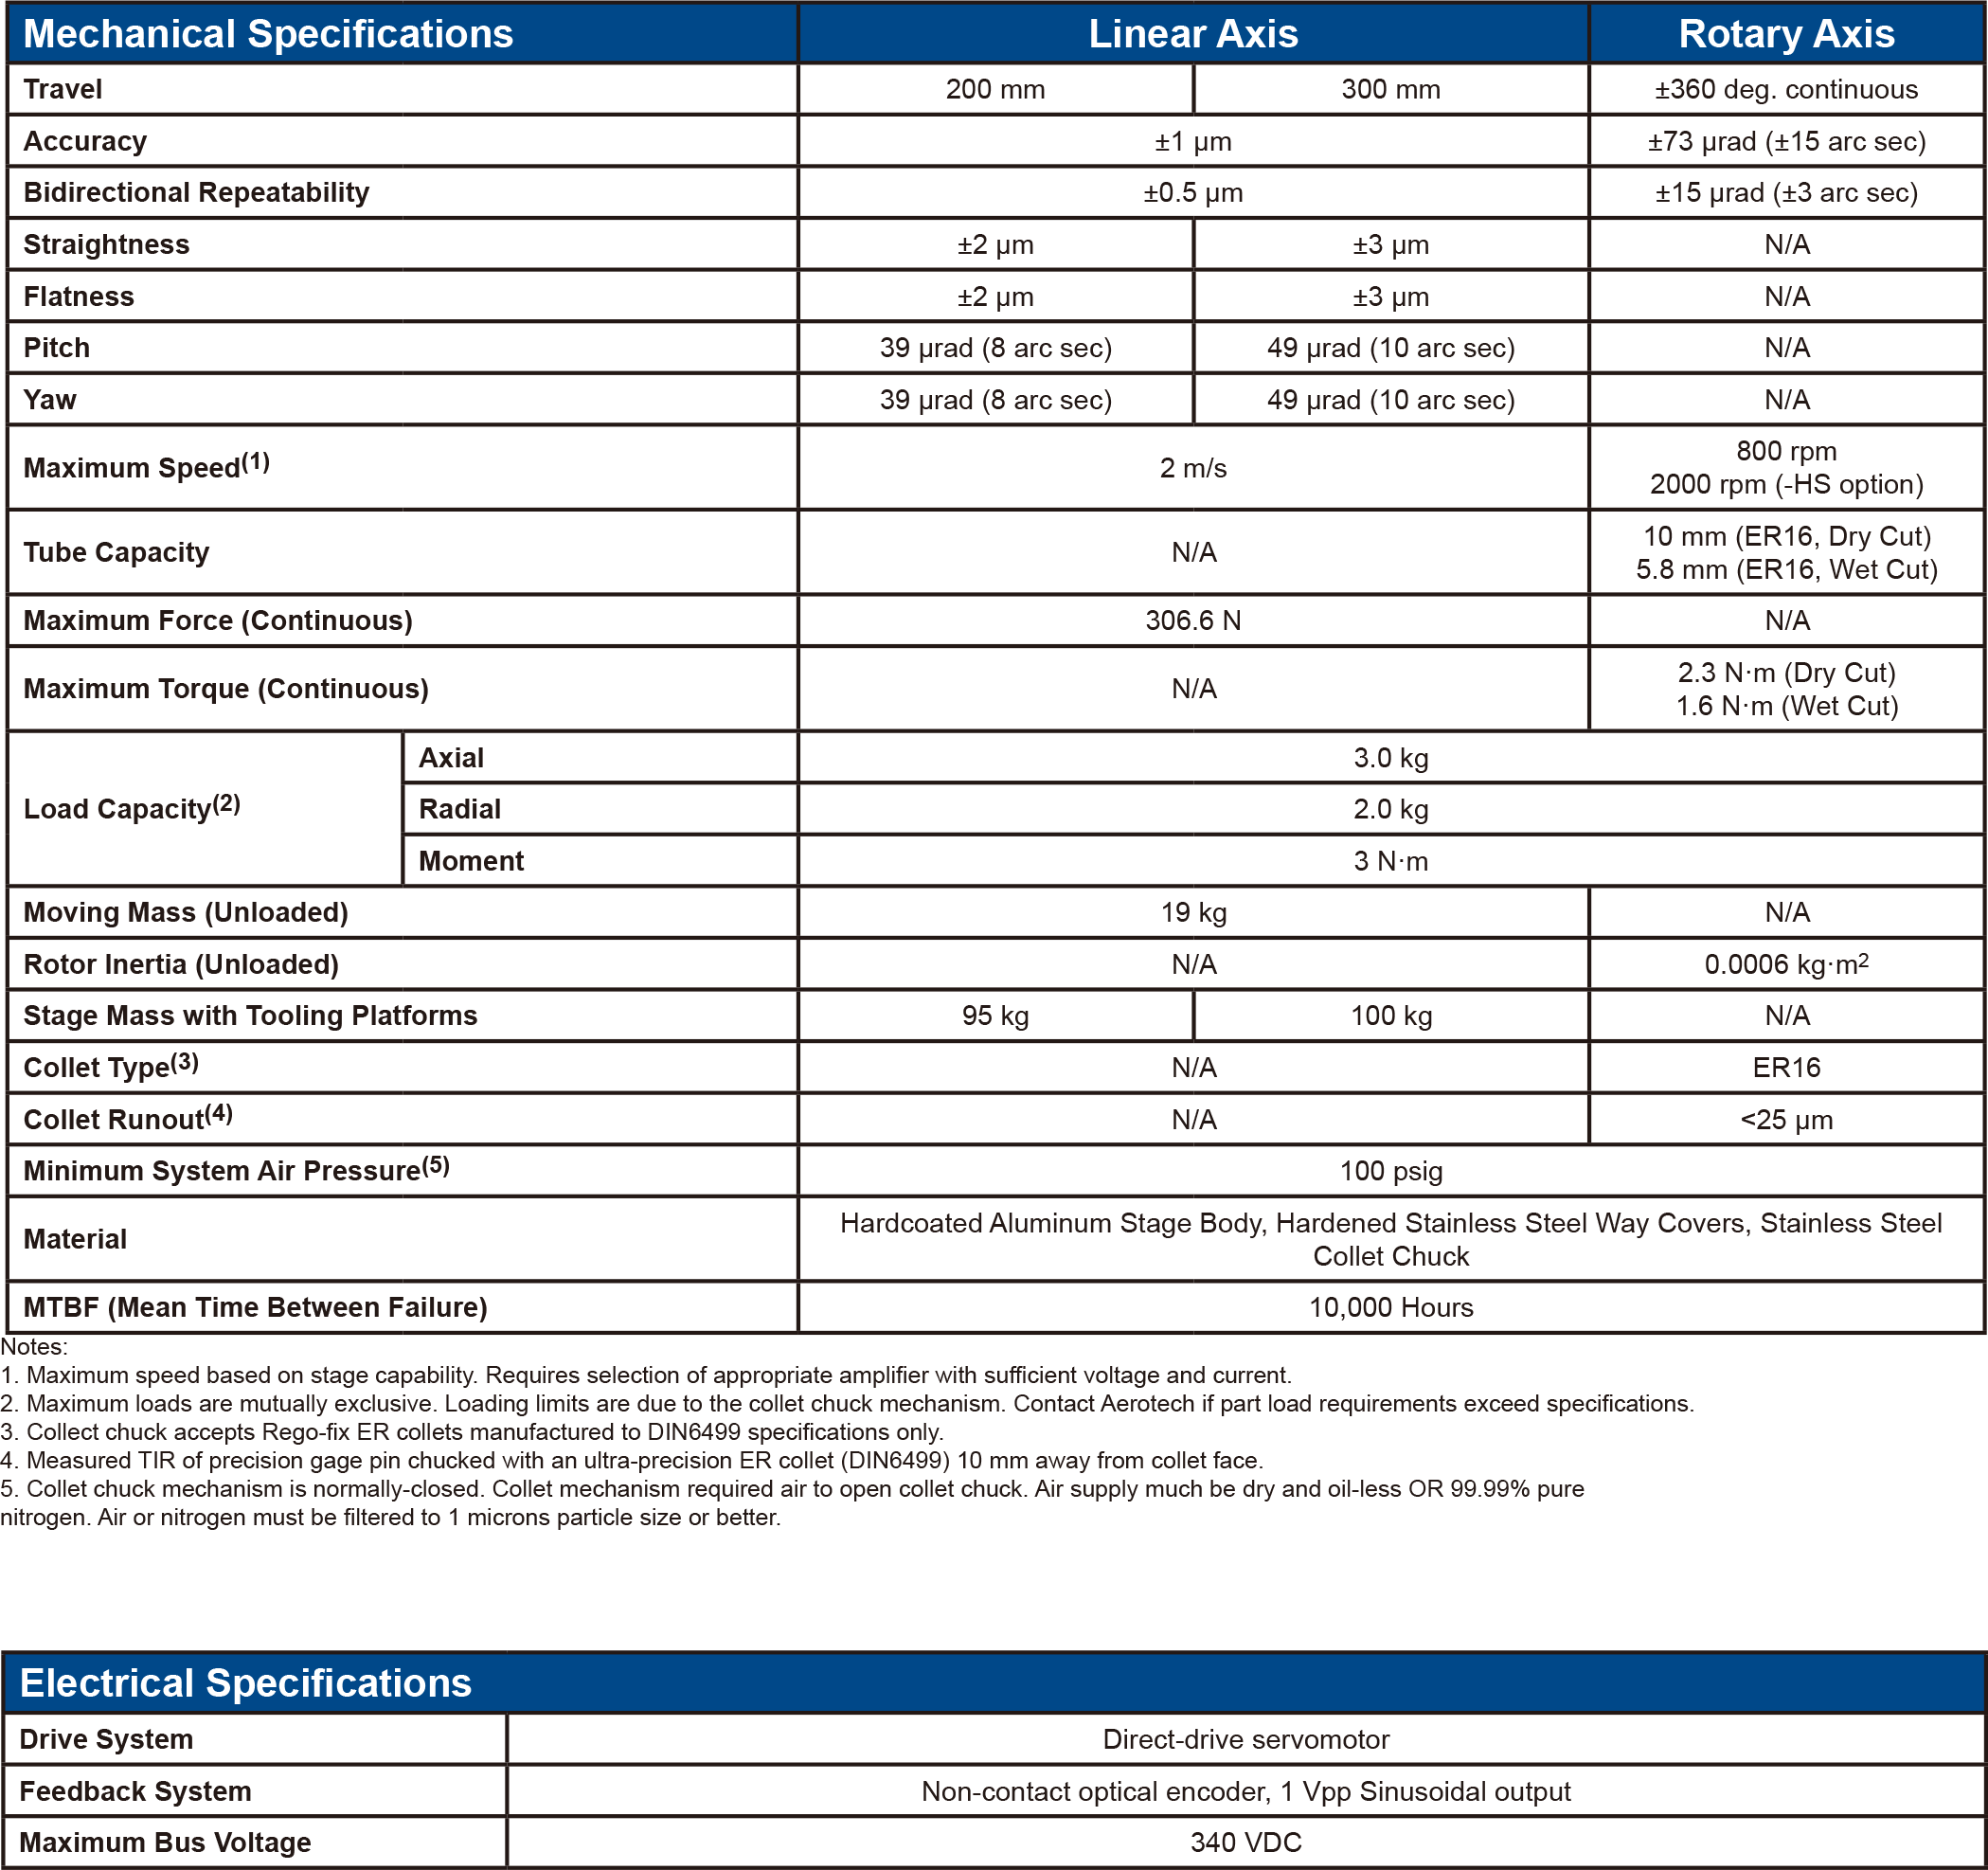Image resolution: width=1988 pixels, height=1870 pixels.
Task: Select the Linear Axis column header
Action: [1192, 34]
